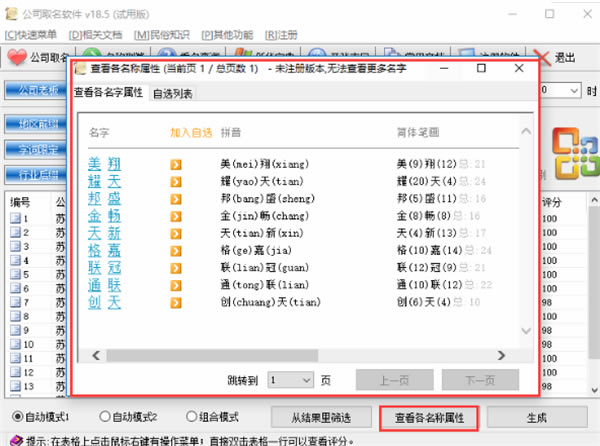Click the row 13 document icon in results

click(16, 386)
